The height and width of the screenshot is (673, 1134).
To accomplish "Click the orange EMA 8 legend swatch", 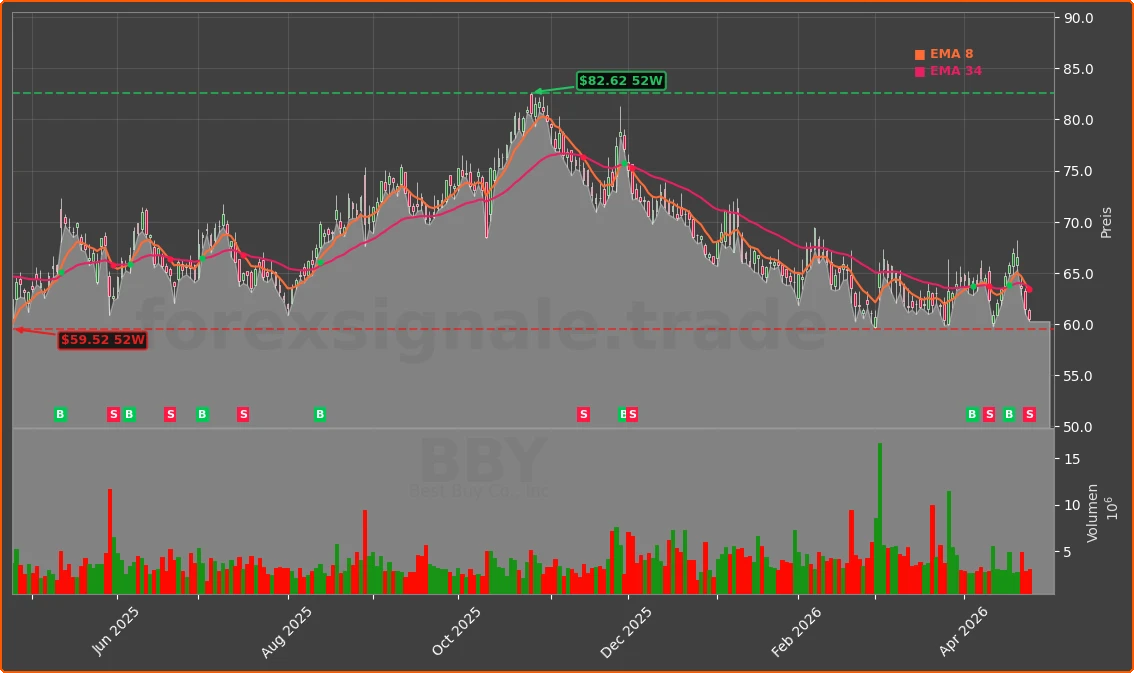I will 919,54.
